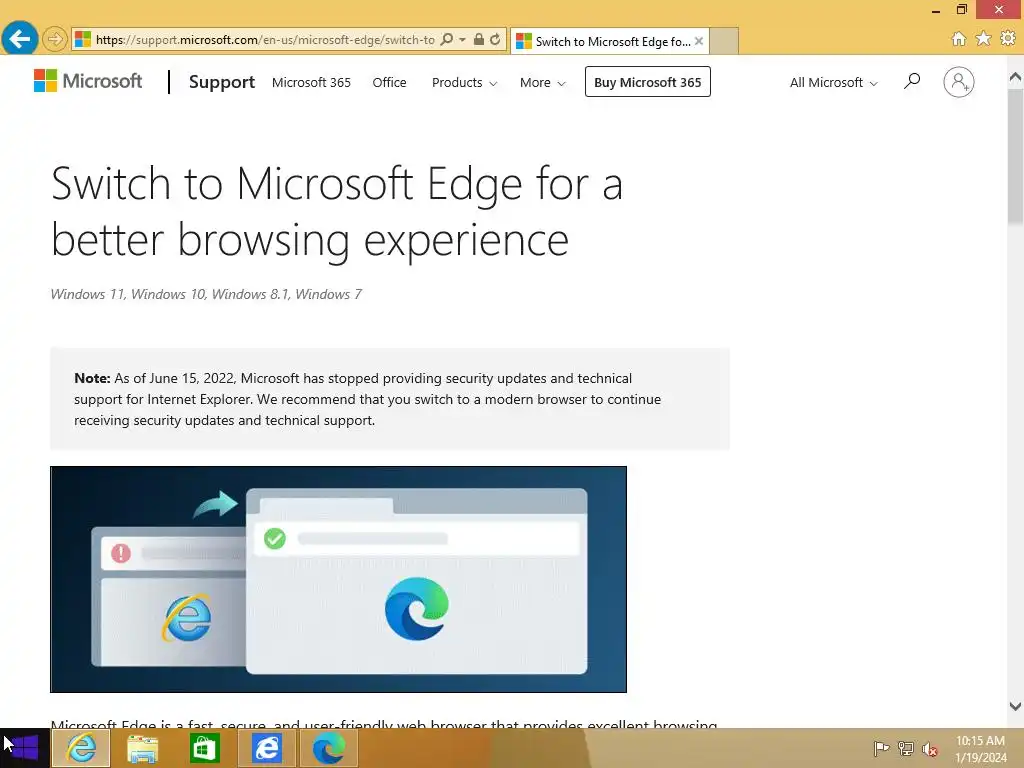Click the scrollbar up arrow
The width and height of the screenshot is (1024, 768).
[x=1015, y=77]
